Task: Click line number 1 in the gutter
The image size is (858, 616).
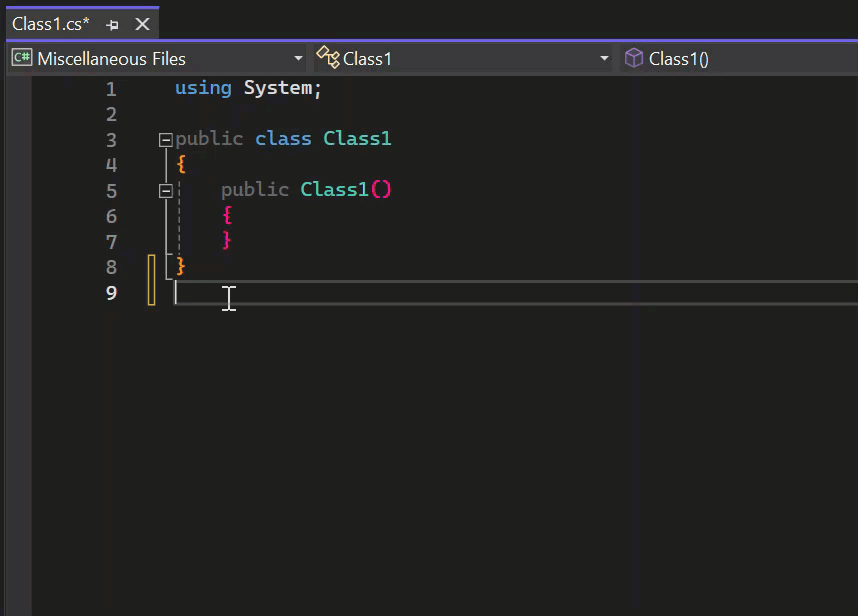Action: click(x=111, y=89)
